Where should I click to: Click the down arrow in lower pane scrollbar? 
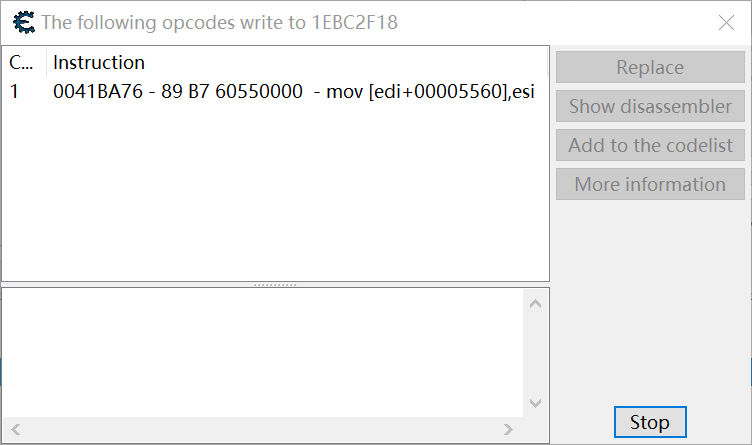tap(535, 403)
